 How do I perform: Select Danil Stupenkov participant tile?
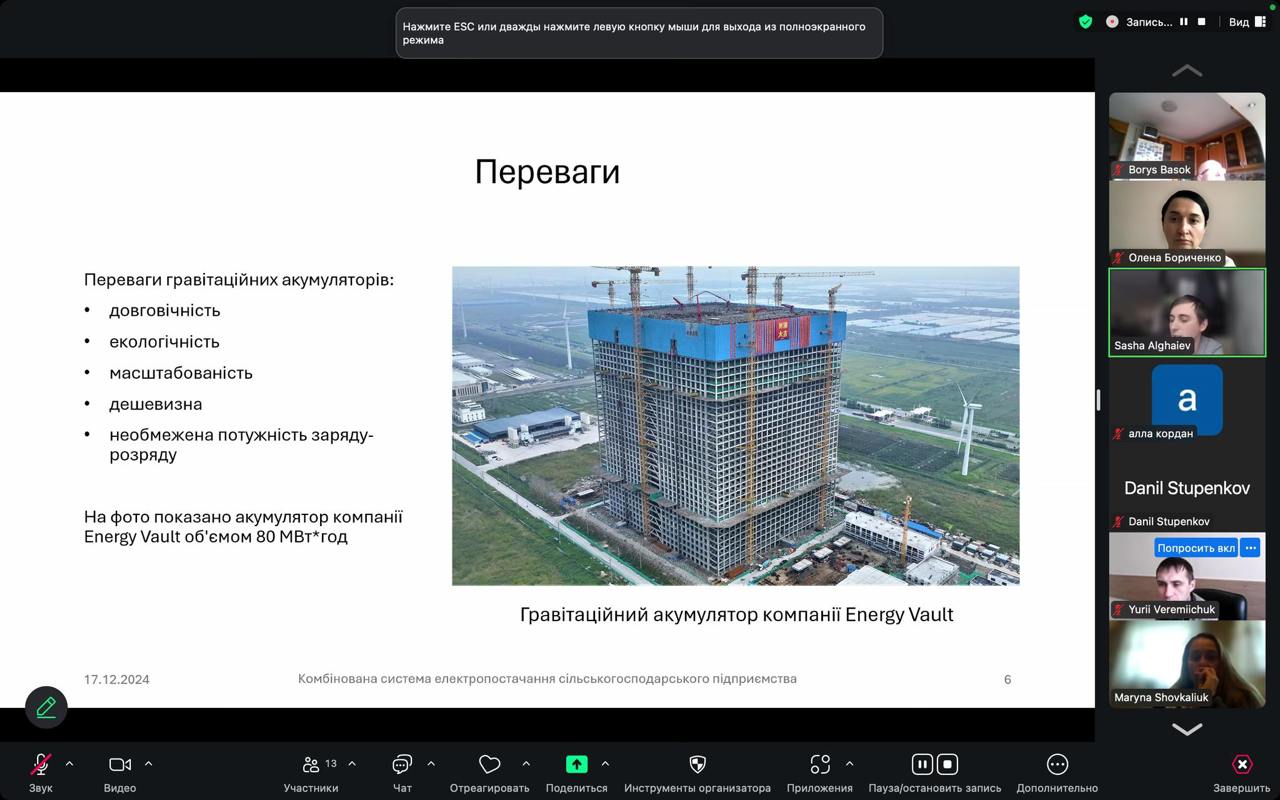tap(1187, 489)
